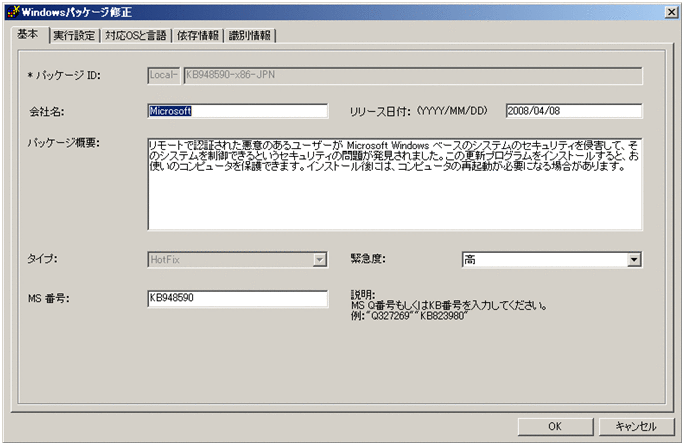
Task: Confirm with the OK button
Action: click(x=555, y=426)
